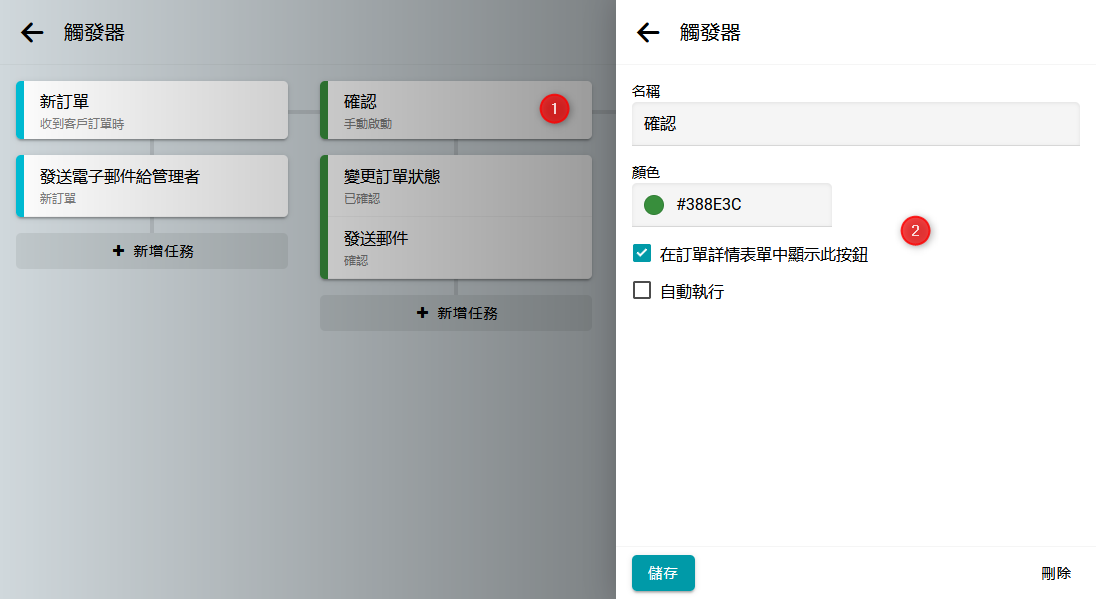
Task: Click plus icon in left 新增任務 button
Action: [x=119, y=251]
